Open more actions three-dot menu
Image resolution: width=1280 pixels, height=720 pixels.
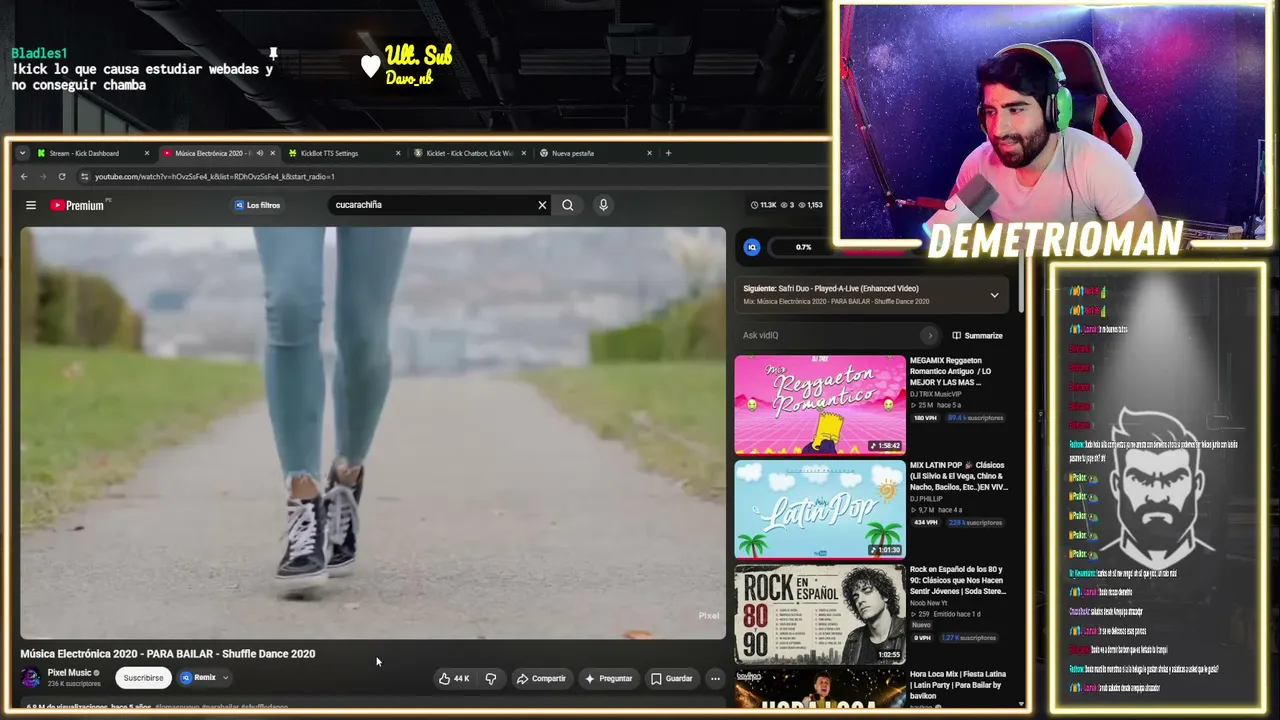coord(715,678)
